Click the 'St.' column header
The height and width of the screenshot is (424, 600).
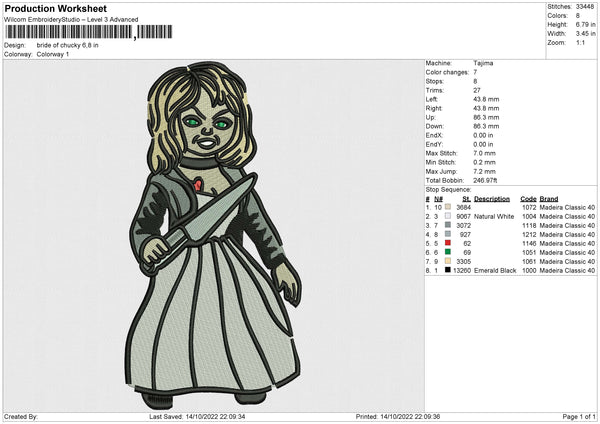466,199
